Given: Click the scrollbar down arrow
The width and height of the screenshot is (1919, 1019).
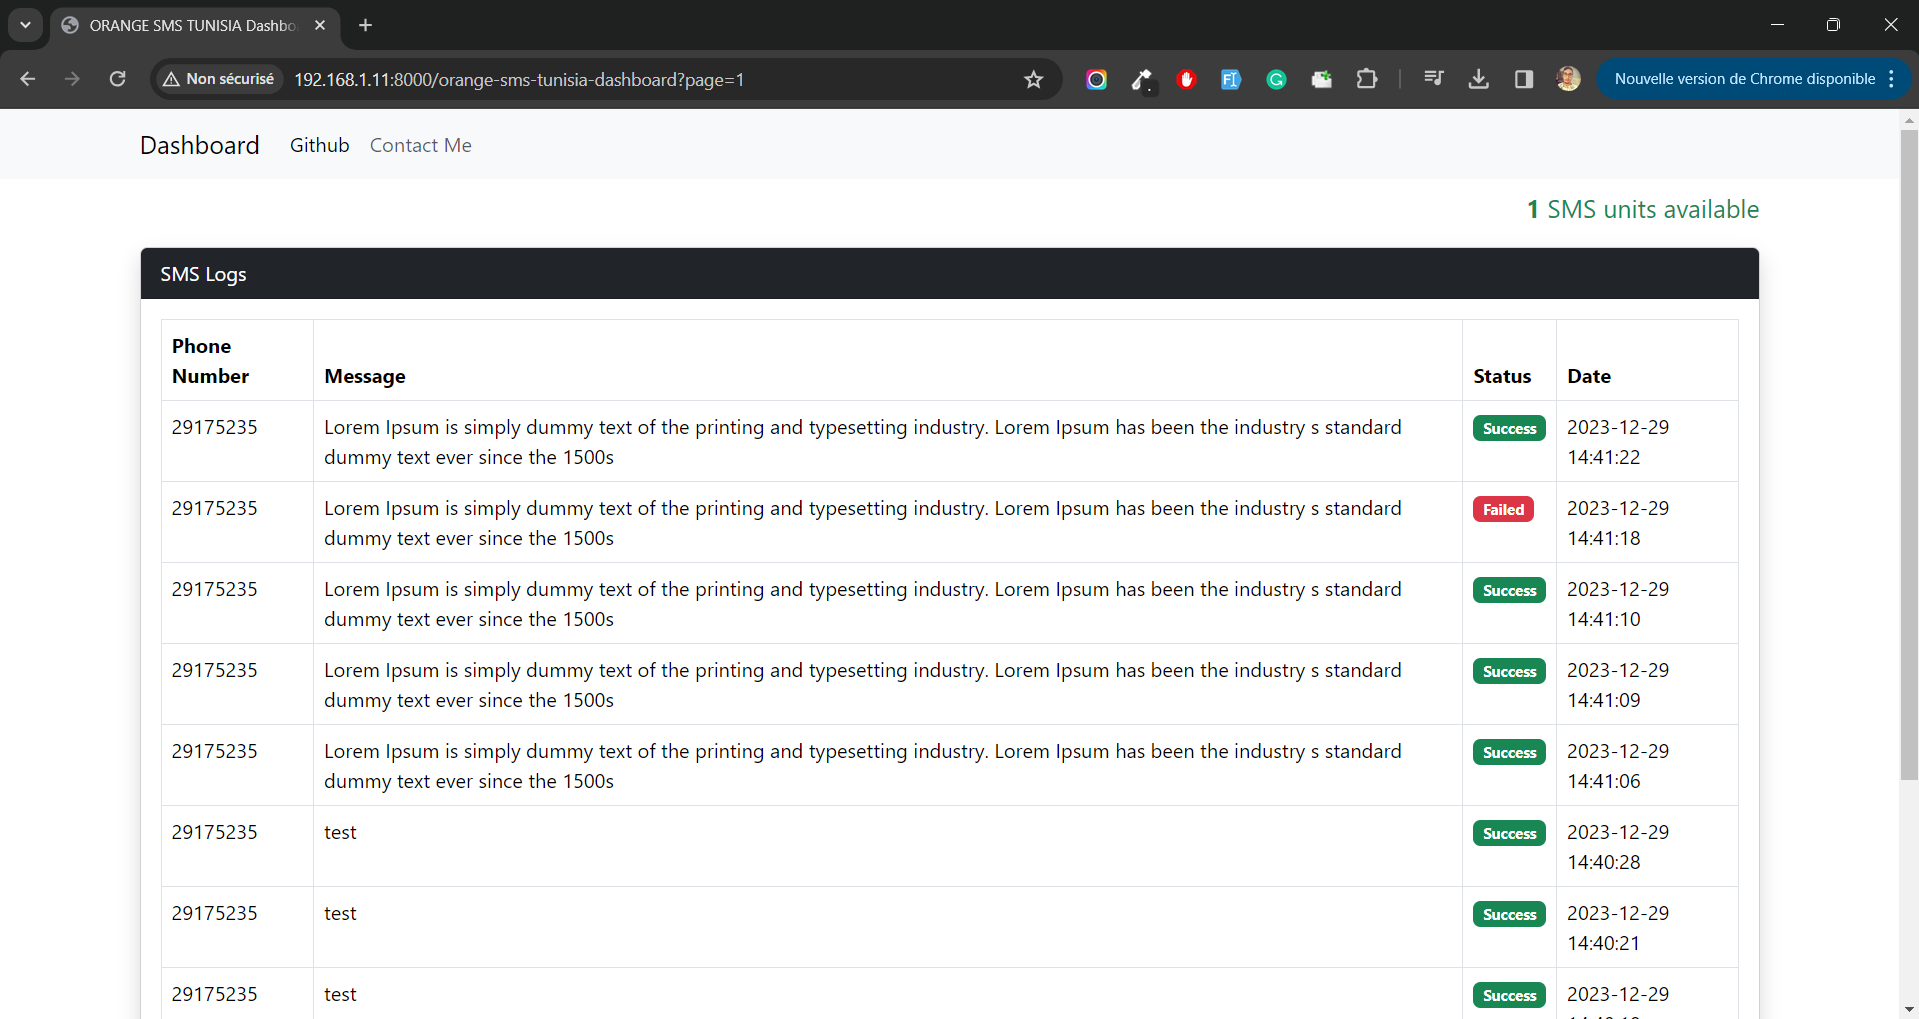Looking at the screenshot, I should coord(1909,1009).
